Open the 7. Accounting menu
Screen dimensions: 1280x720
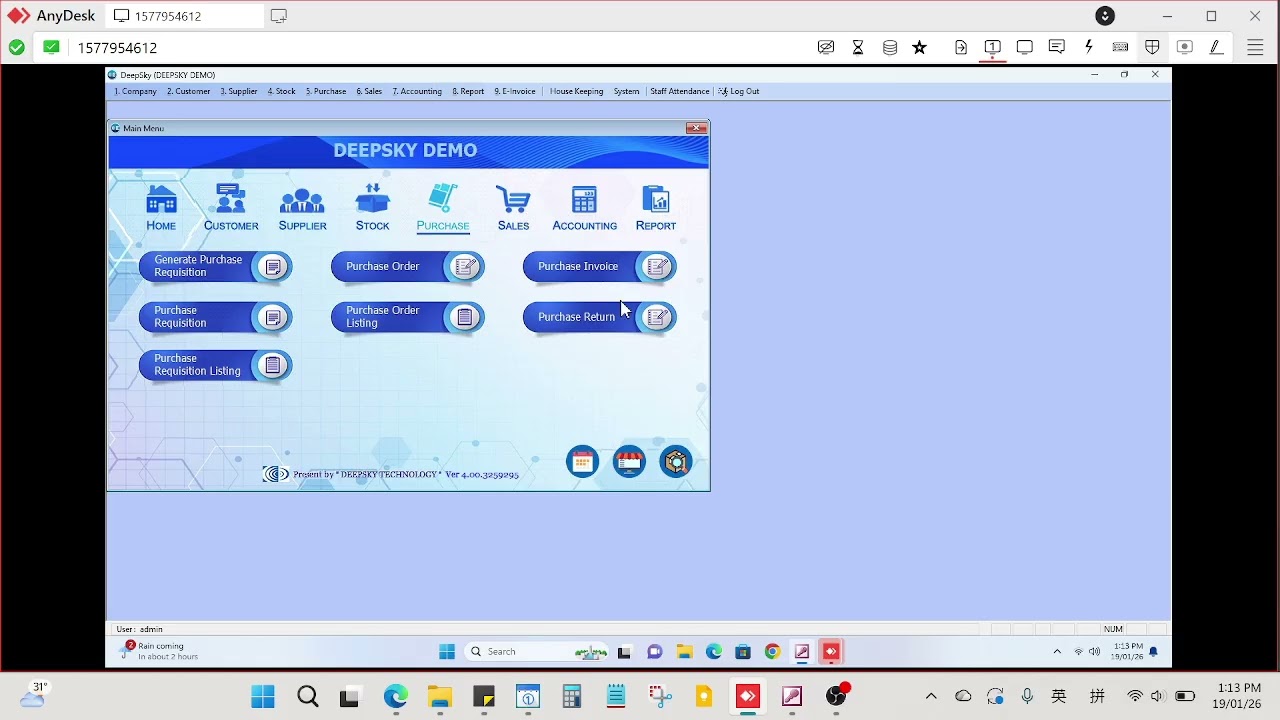417,91
